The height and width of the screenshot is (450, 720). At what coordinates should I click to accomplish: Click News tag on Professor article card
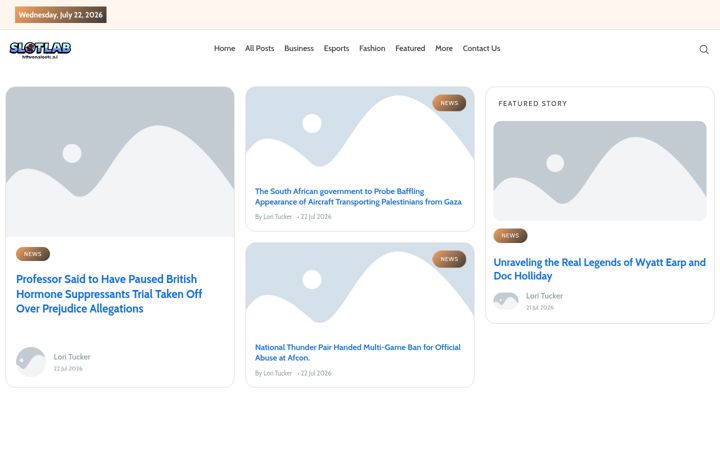(33, 254)
